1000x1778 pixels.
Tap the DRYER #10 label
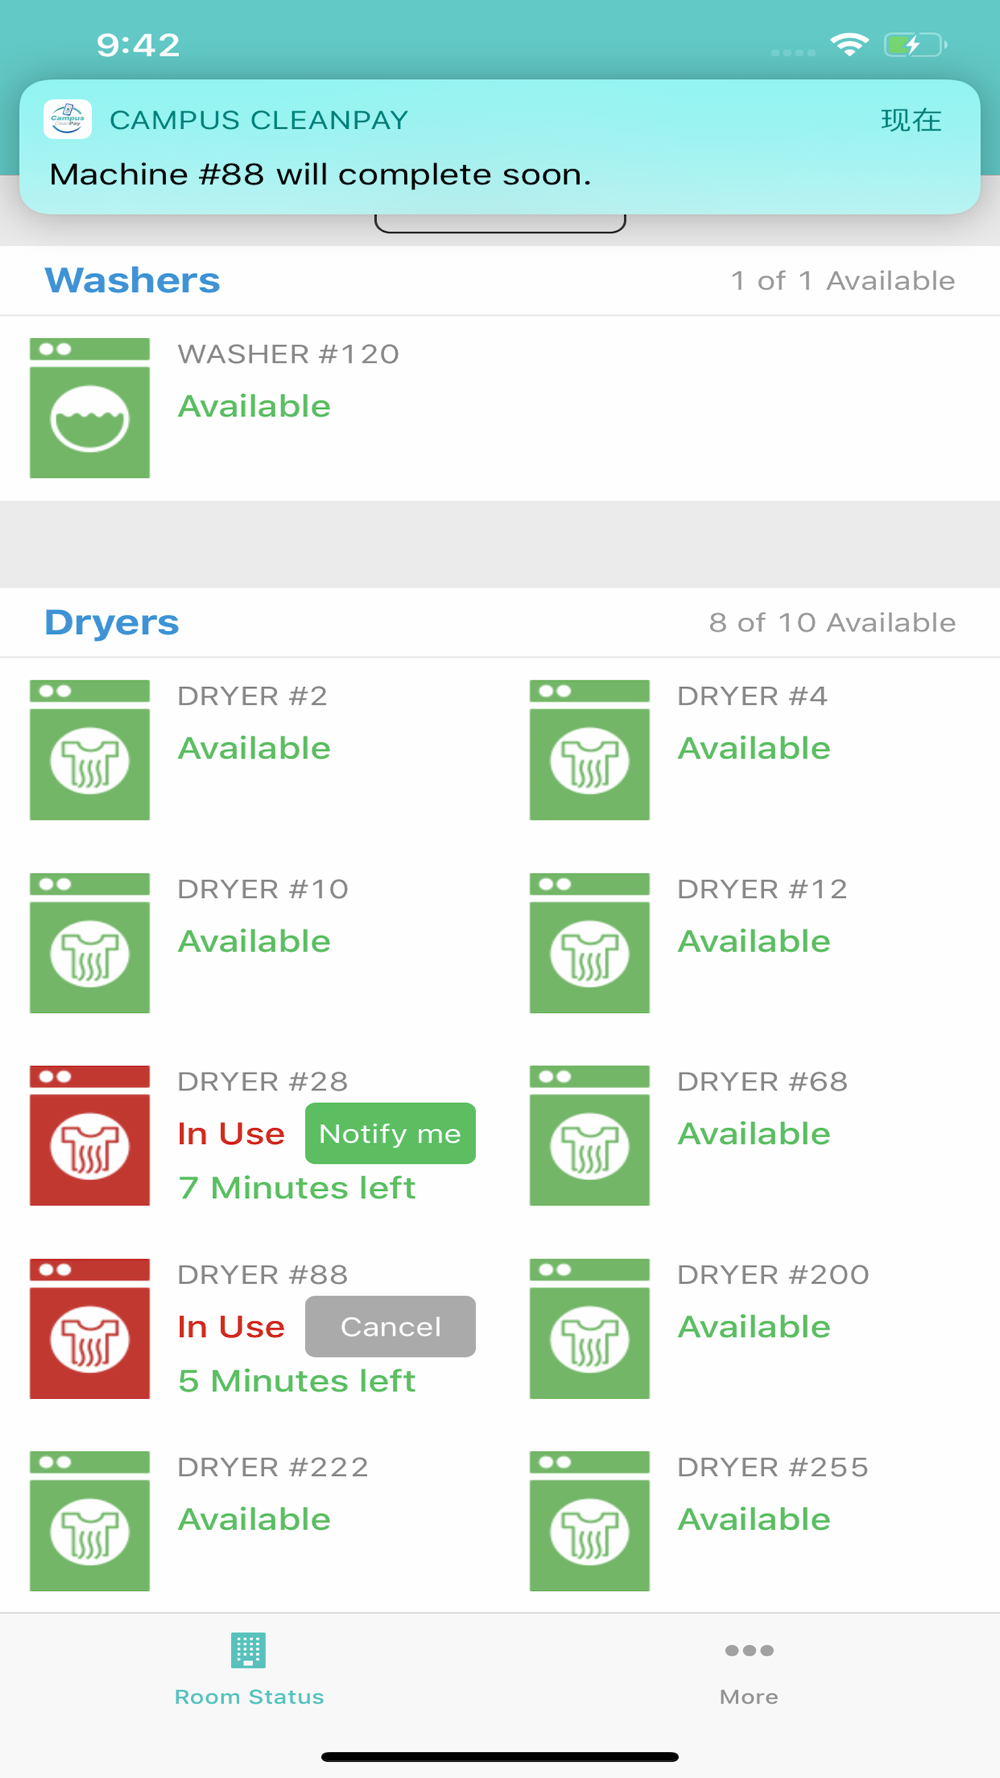point(263,889)
